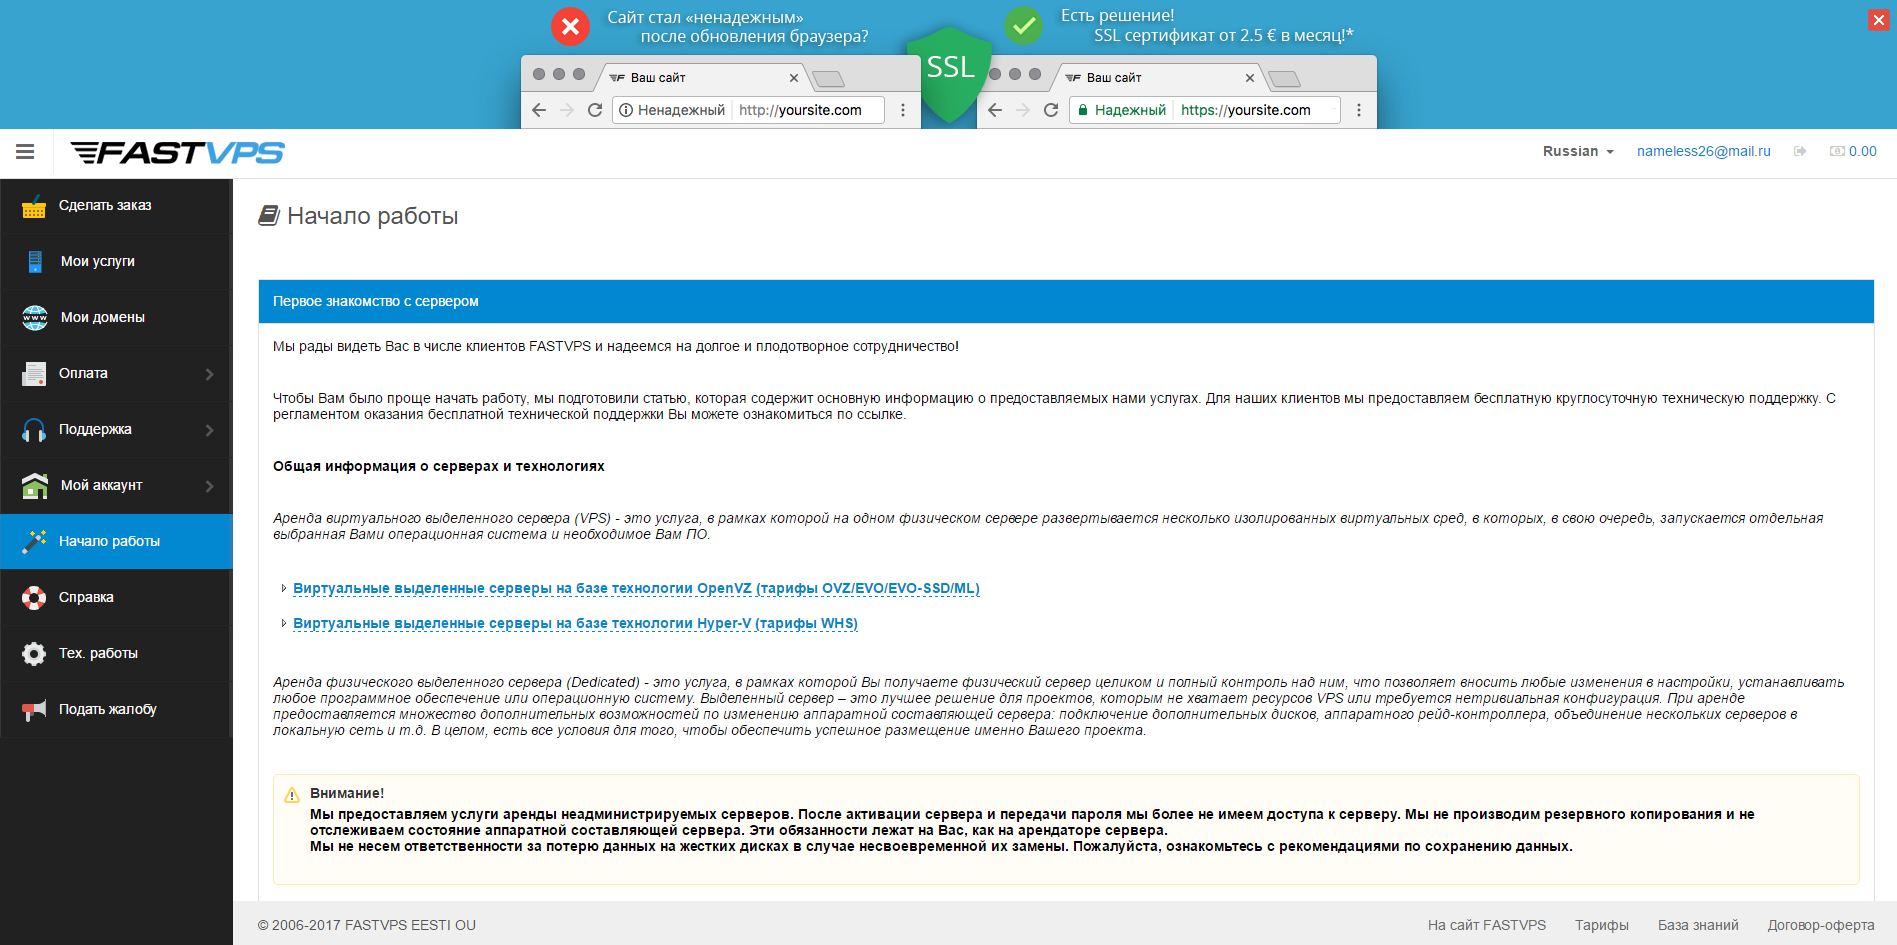Screen dimensions: 1897x945
Task: Click the Общая информация о серверах heading
Action: (439, 466)
